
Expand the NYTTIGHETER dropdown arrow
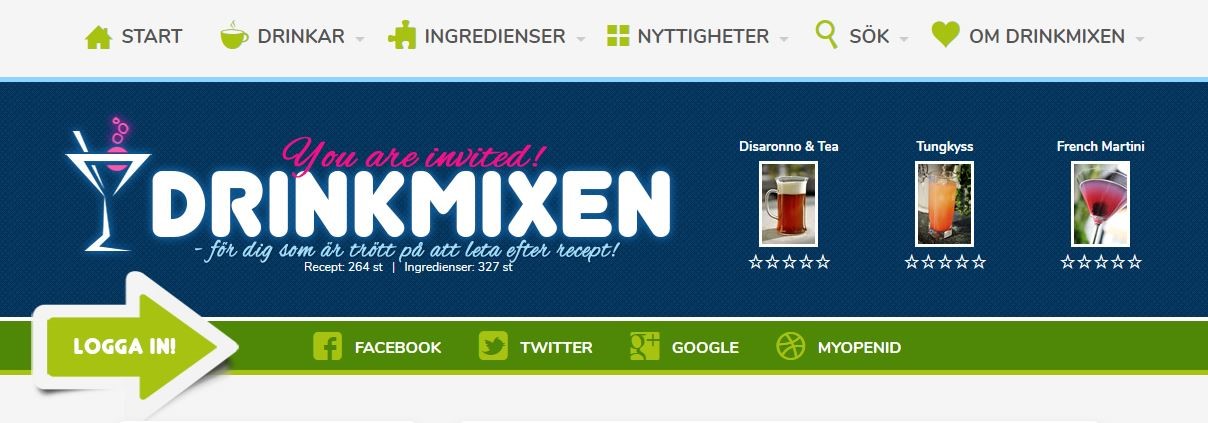pyautogui.click(x=784, y=39)
